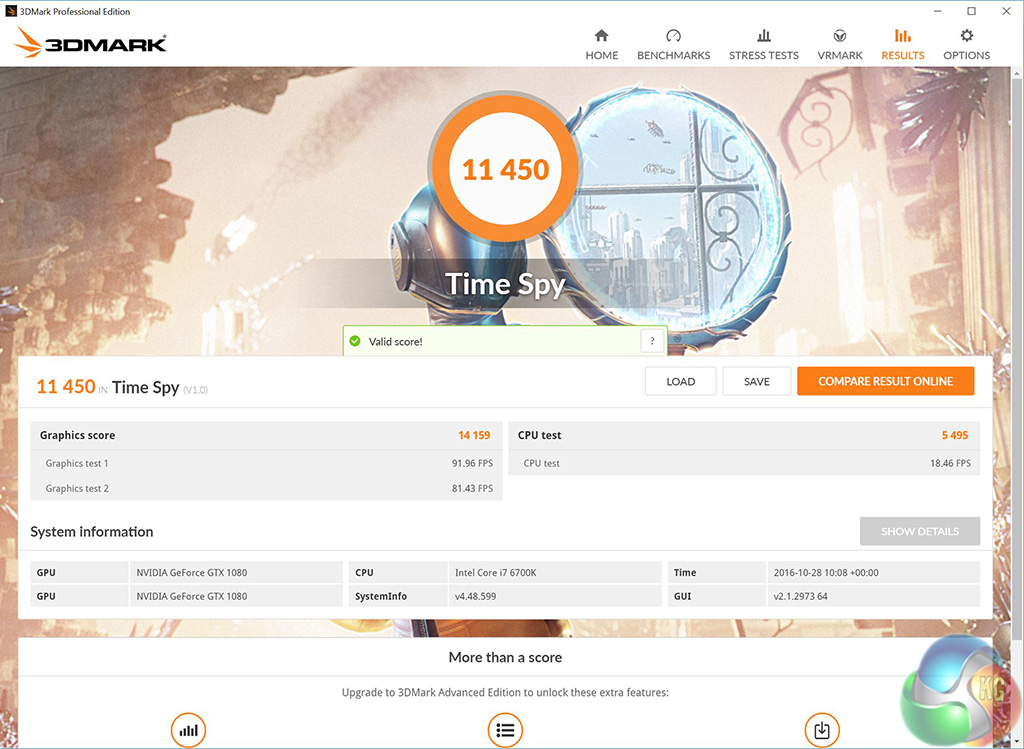Click COMPARE RESULT ONLINE button
This screenshot has width=1024, height=749.
point(886,381)
